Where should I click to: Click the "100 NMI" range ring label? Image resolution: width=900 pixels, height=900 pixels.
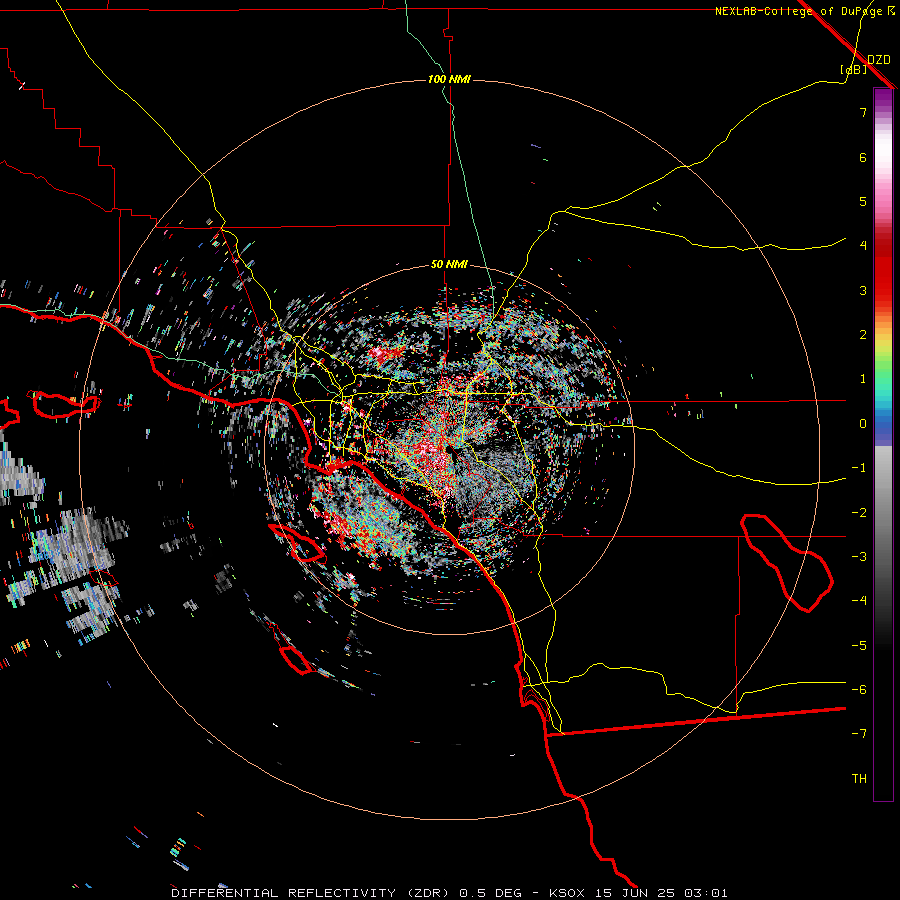click(x=449, y=79)
